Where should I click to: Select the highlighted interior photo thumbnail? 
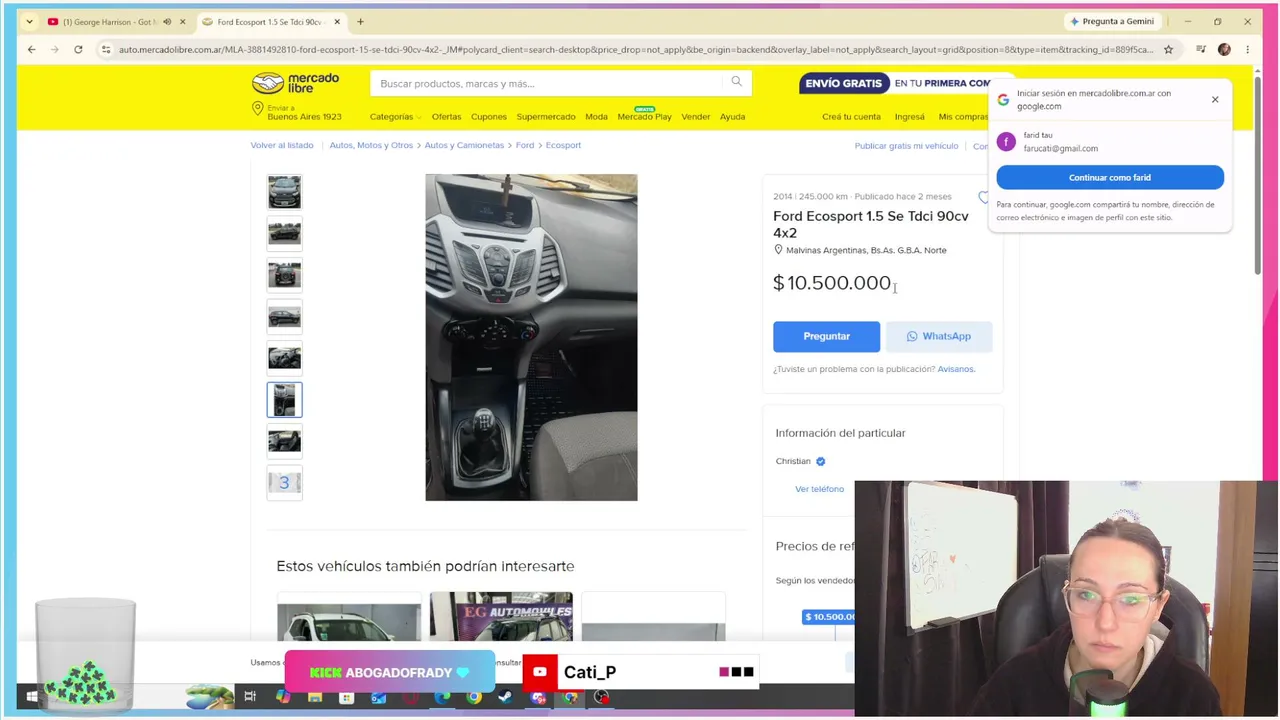(284, 400)
